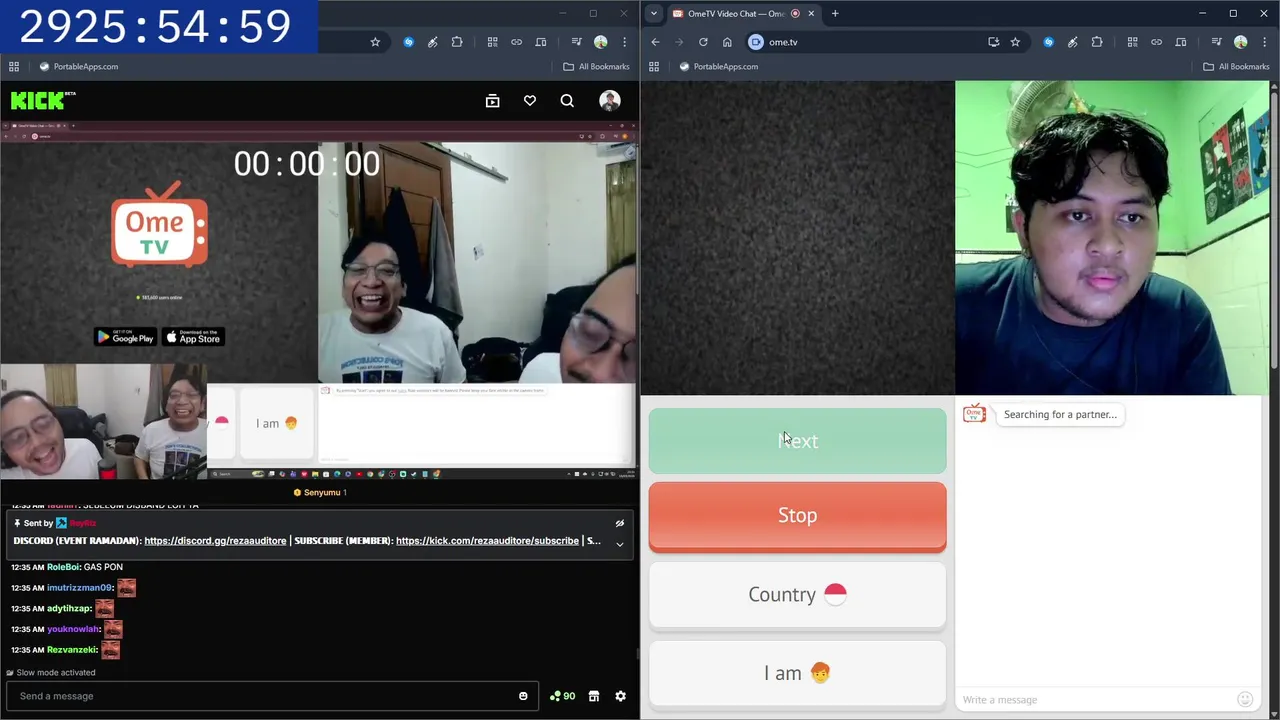Open the Kick profile avatar menu
Screen dimensions: 1280x720
pos(610,100)
